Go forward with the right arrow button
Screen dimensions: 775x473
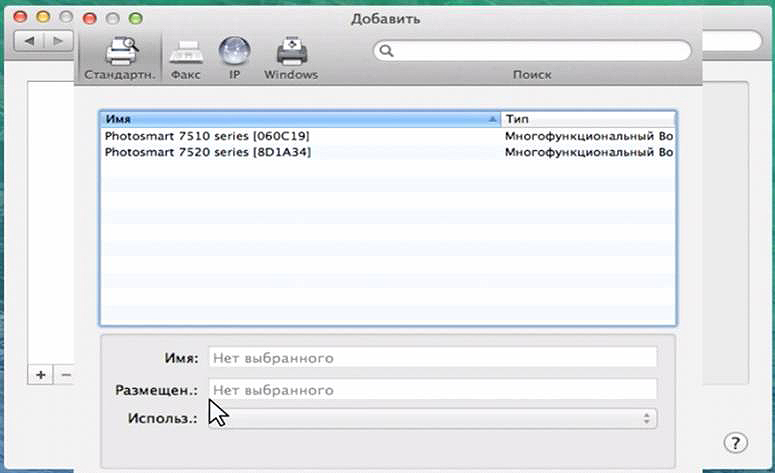[59, 41]
